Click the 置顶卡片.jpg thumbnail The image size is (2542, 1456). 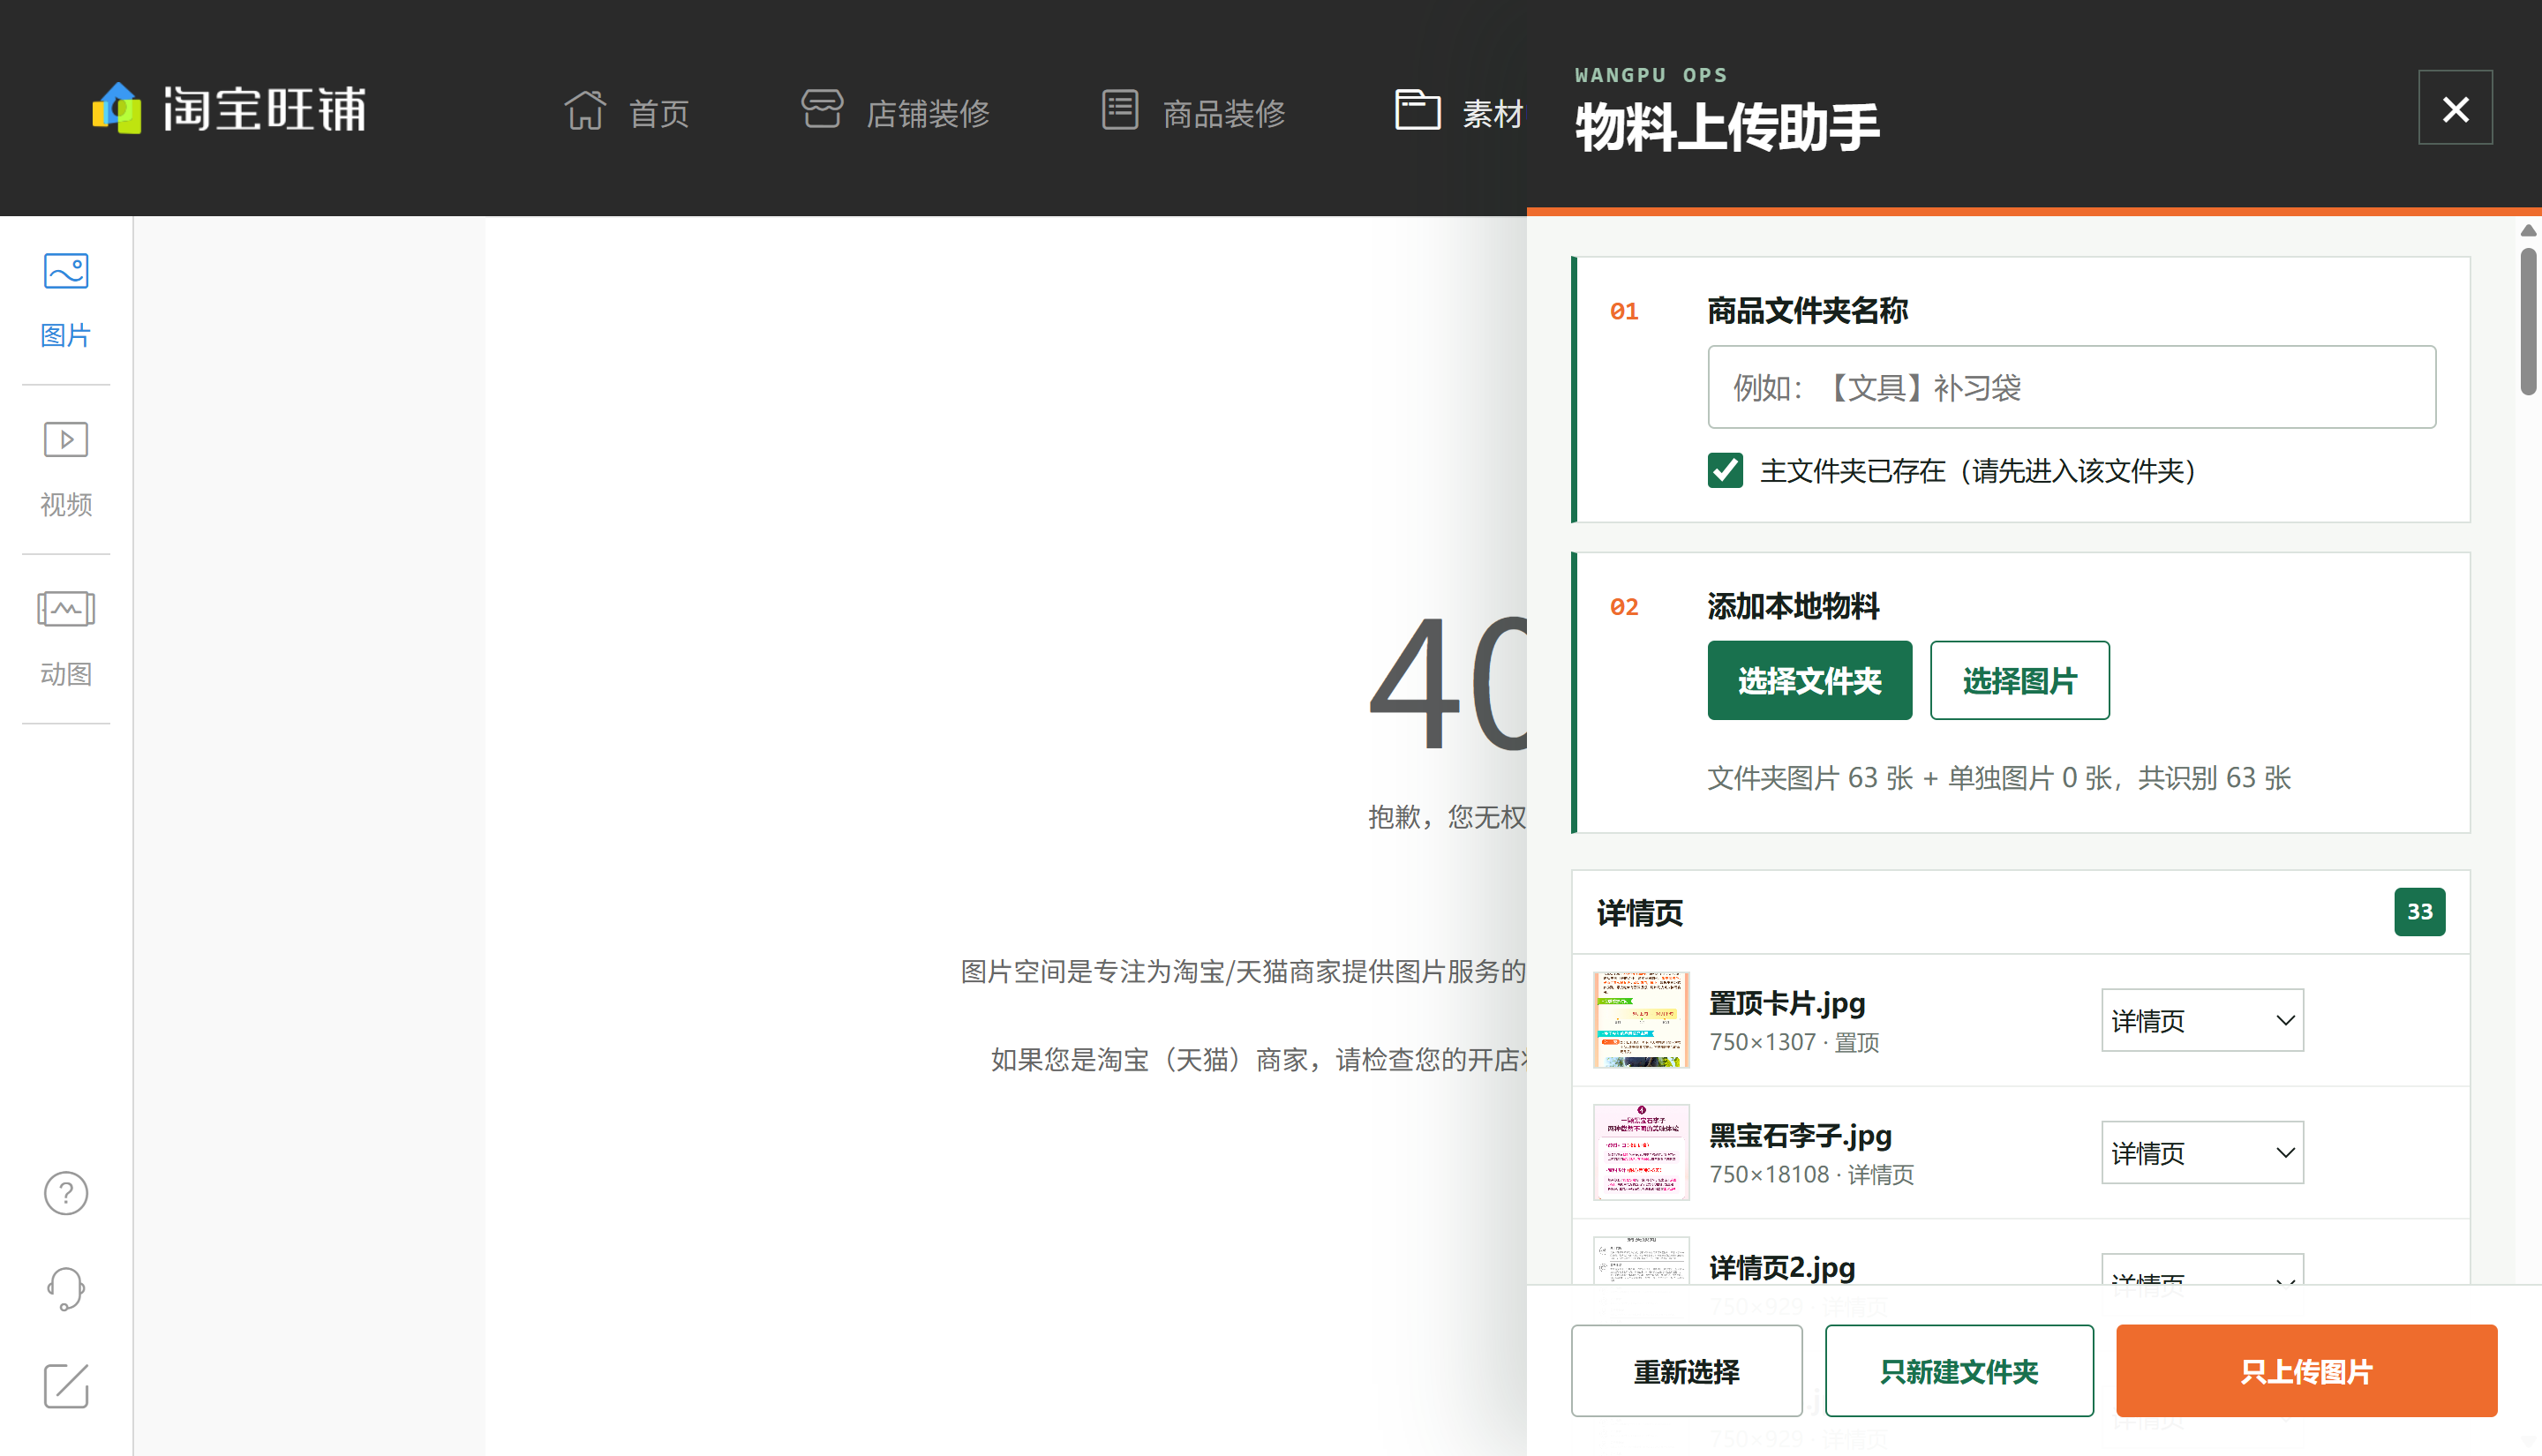[1641, 1020]
